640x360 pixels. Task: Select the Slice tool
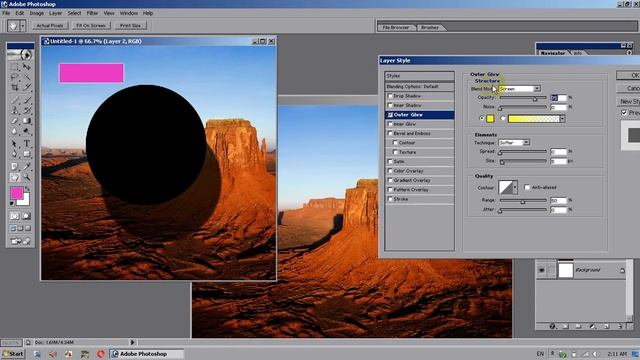click(x=27, y=87)
